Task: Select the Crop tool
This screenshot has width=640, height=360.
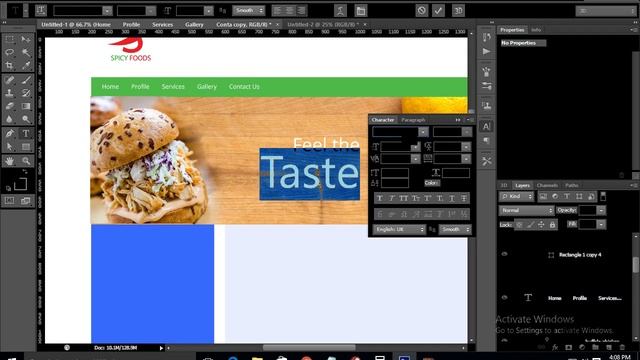Action: pos(9,65)
